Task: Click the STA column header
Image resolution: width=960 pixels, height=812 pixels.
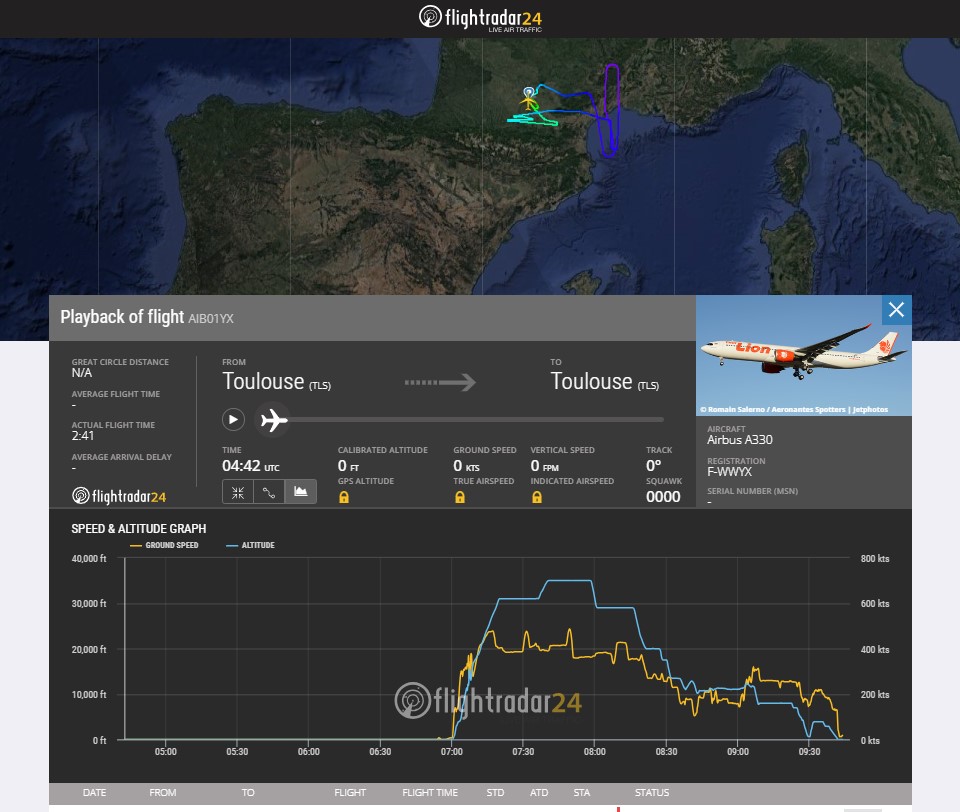Action: (582, 792)
